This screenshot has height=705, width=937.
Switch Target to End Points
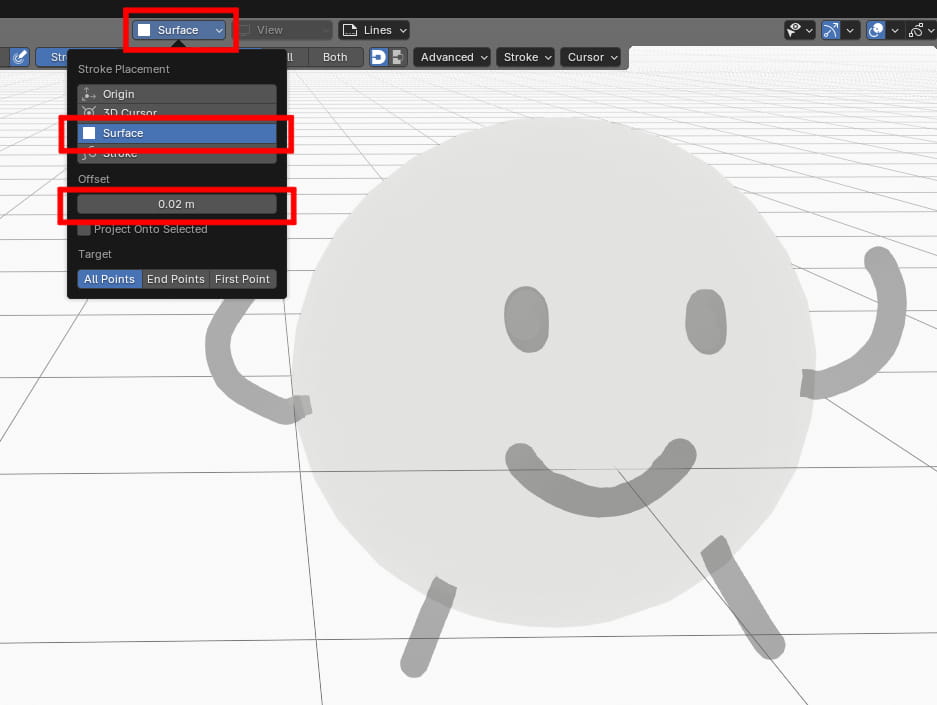click(175, 279)
